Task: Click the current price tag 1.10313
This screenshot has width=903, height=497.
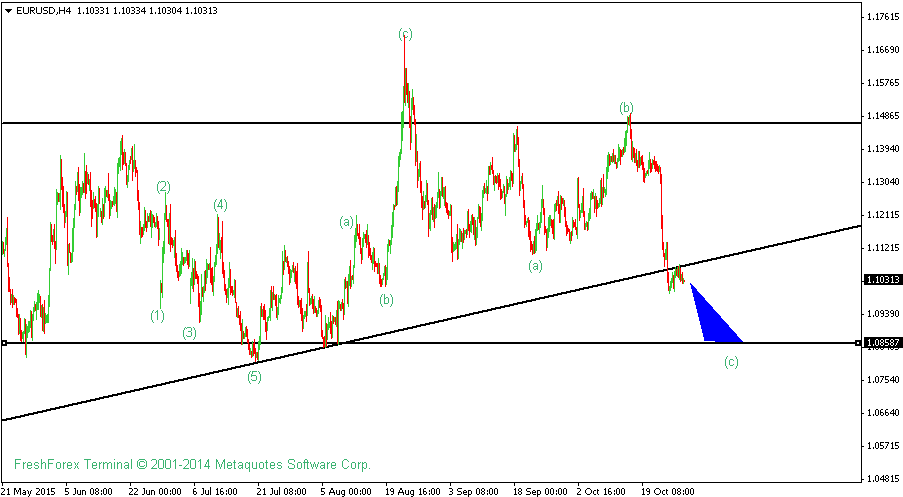Action: [x=883, y=279]
